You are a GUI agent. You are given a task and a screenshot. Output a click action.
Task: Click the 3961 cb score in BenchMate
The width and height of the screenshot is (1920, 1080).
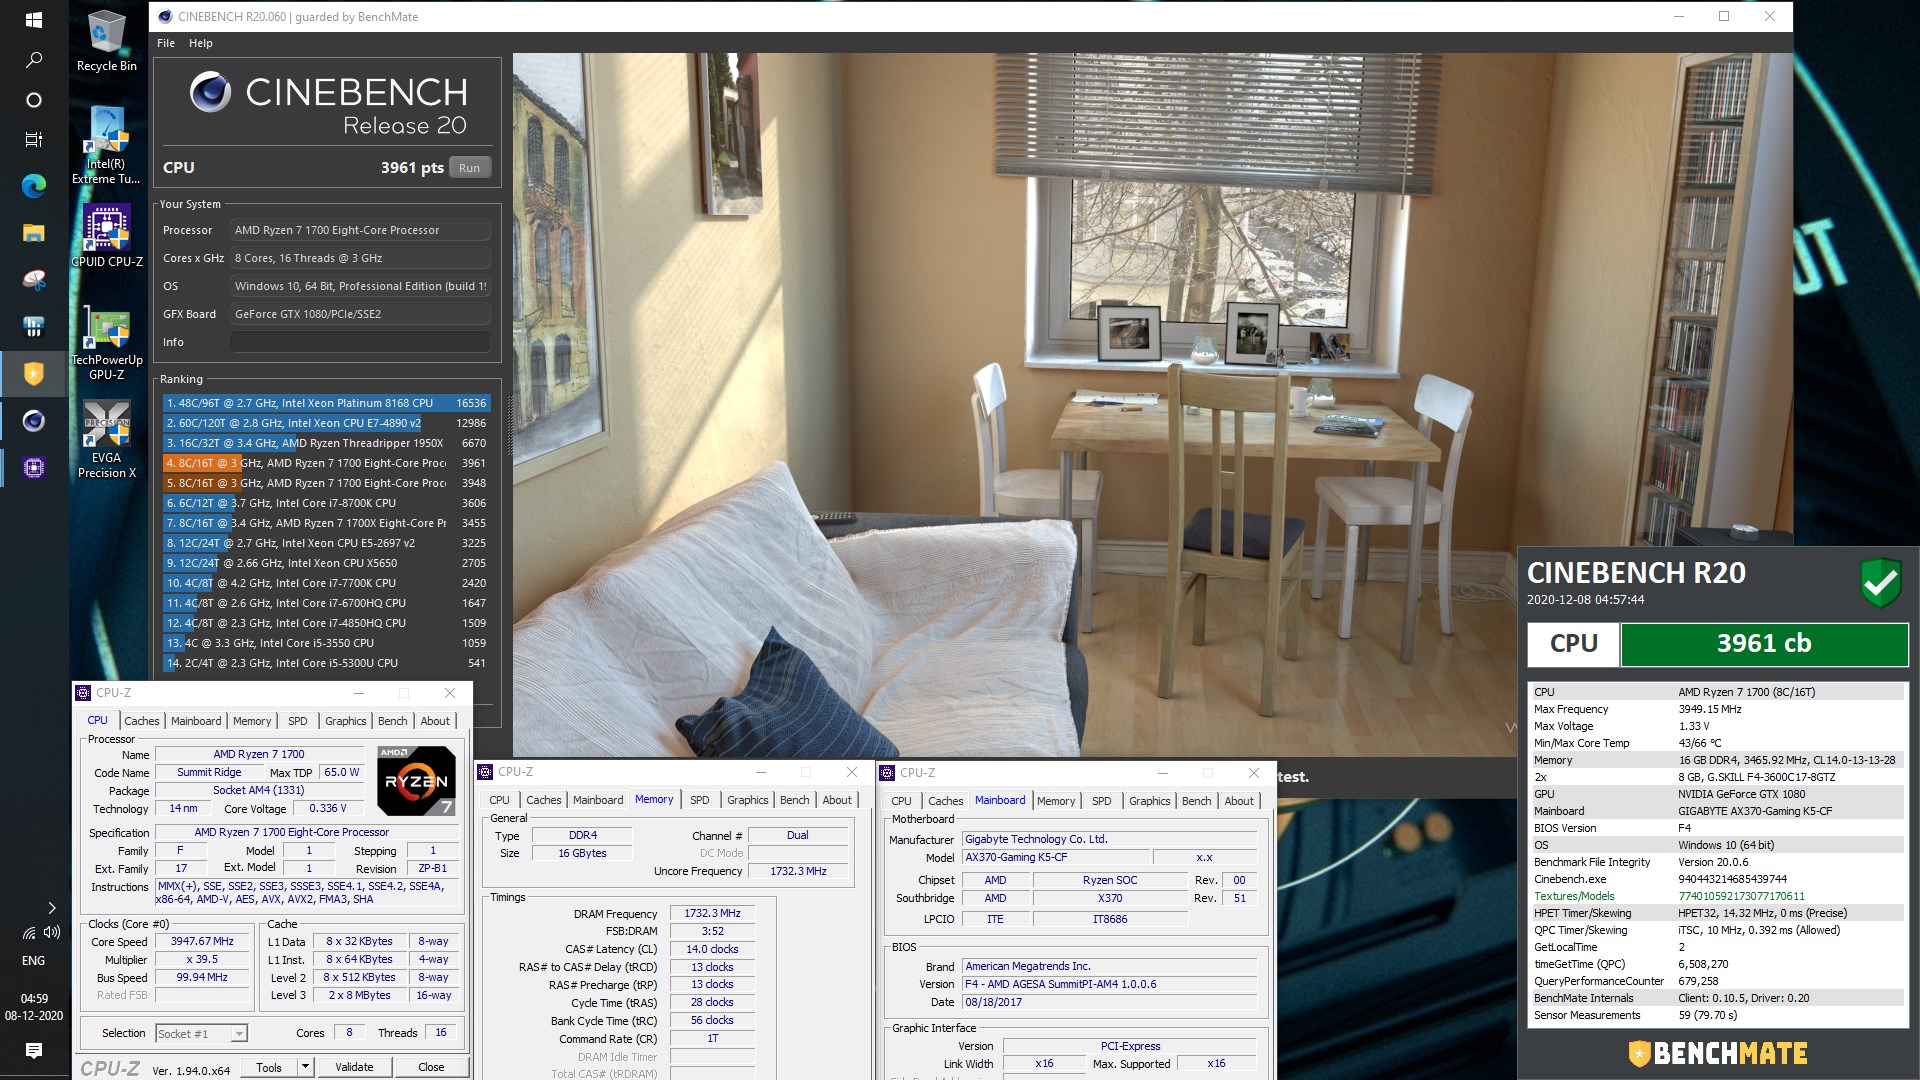click(x=1764, y=644)
